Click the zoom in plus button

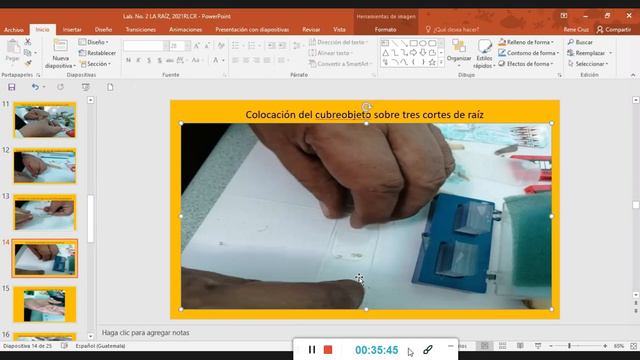(x=605, y=346)
